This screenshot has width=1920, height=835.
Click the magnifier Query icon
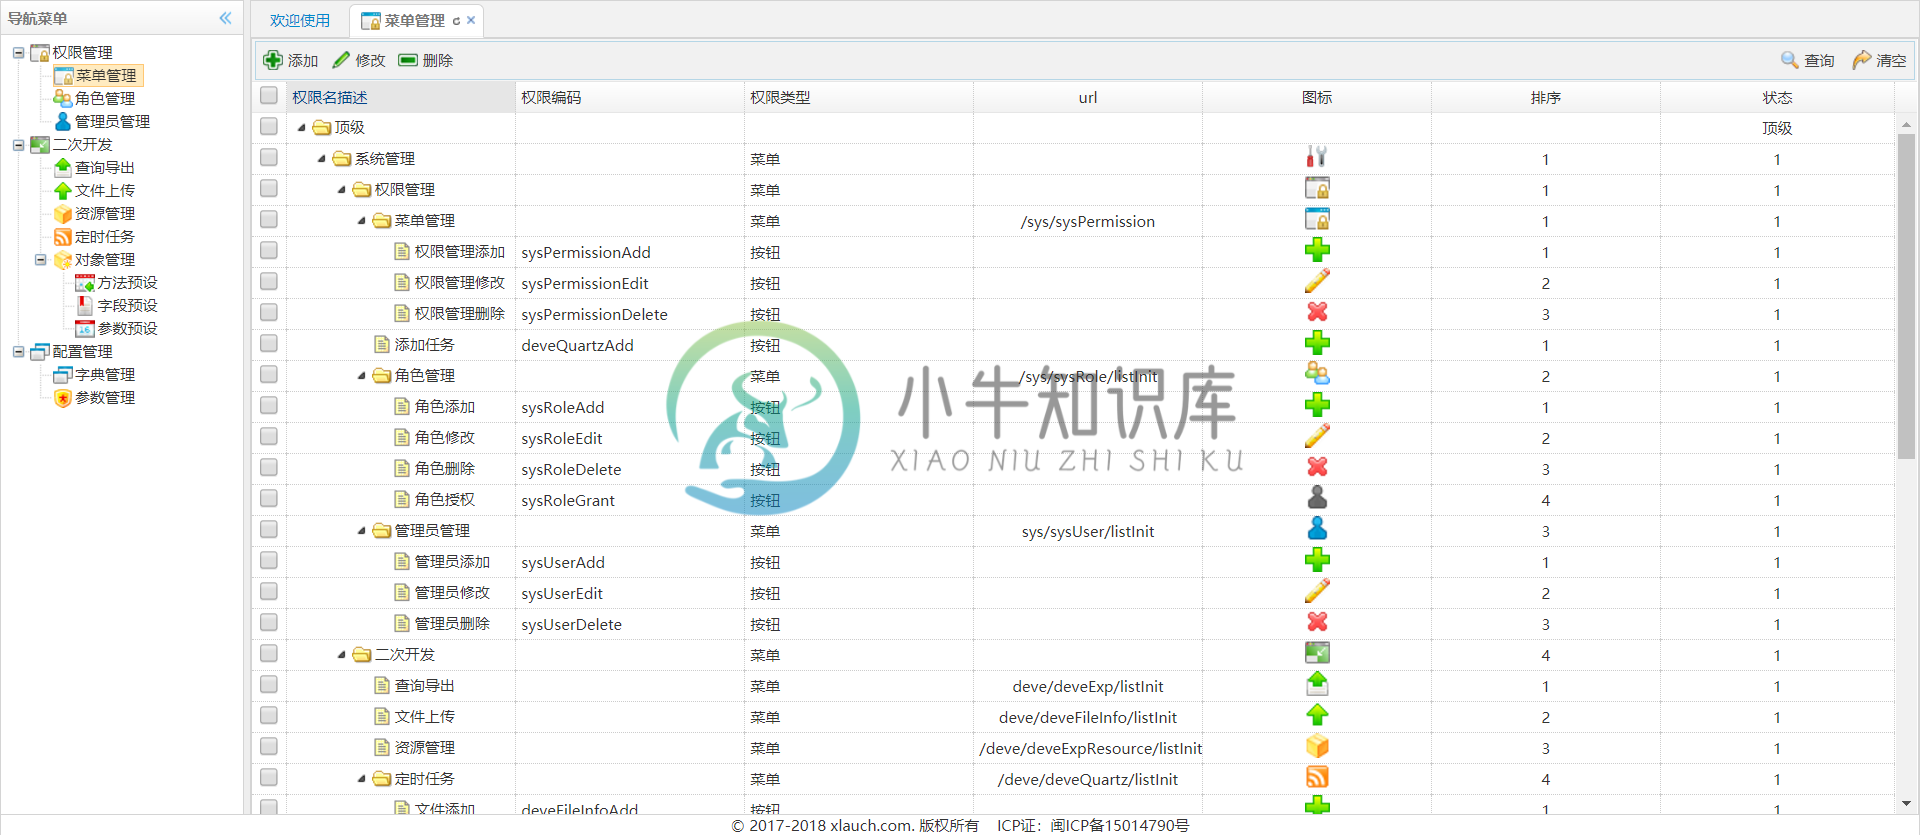[x=1790, y=60]
